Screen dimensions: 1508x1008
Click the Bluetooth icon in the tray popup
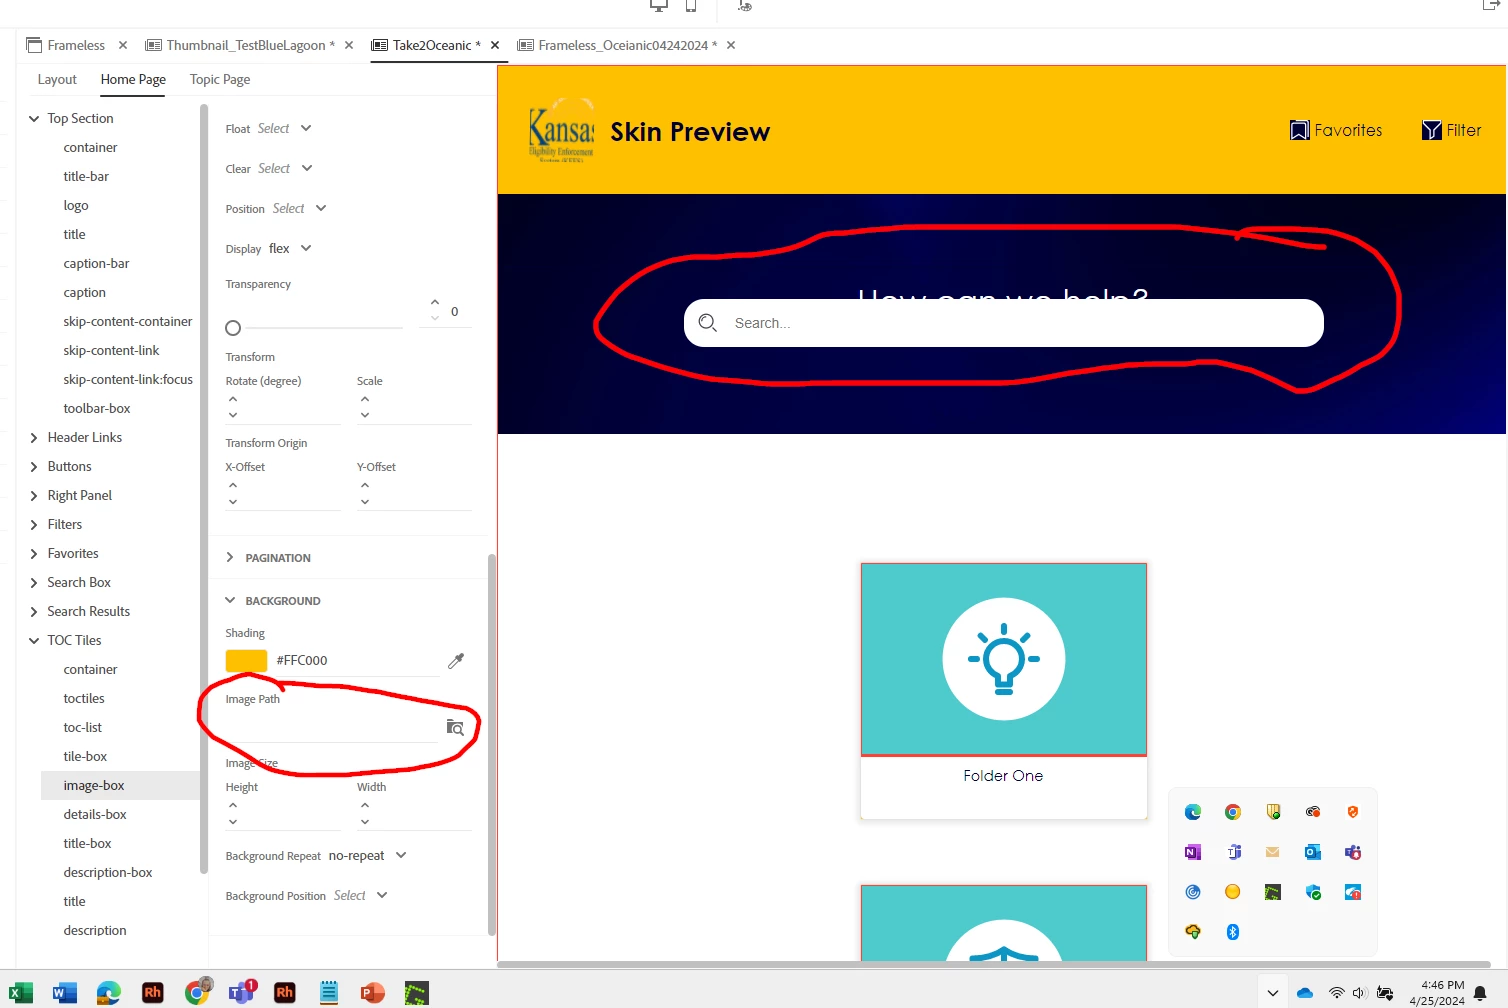pyautogui.click(x=1233, y=932)
